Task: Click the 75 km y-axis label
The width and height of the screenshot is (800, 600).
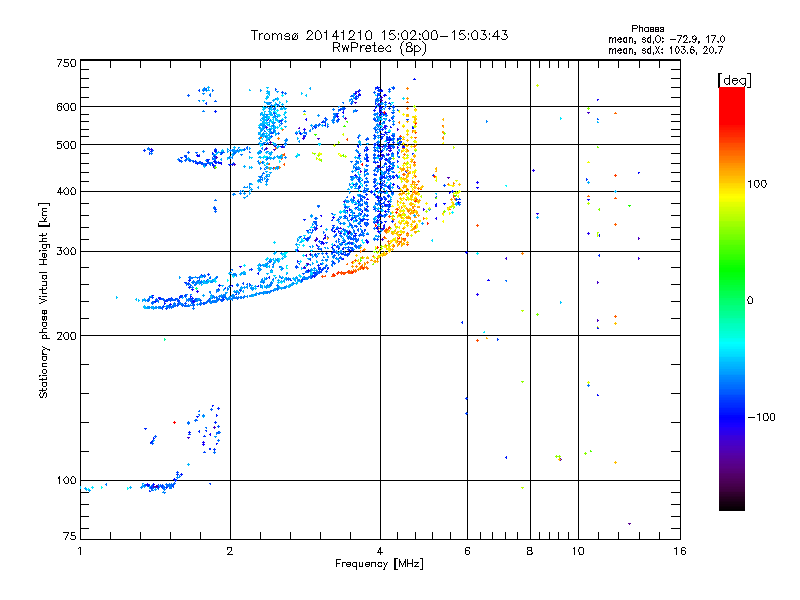Action: (x=70, y=536)
